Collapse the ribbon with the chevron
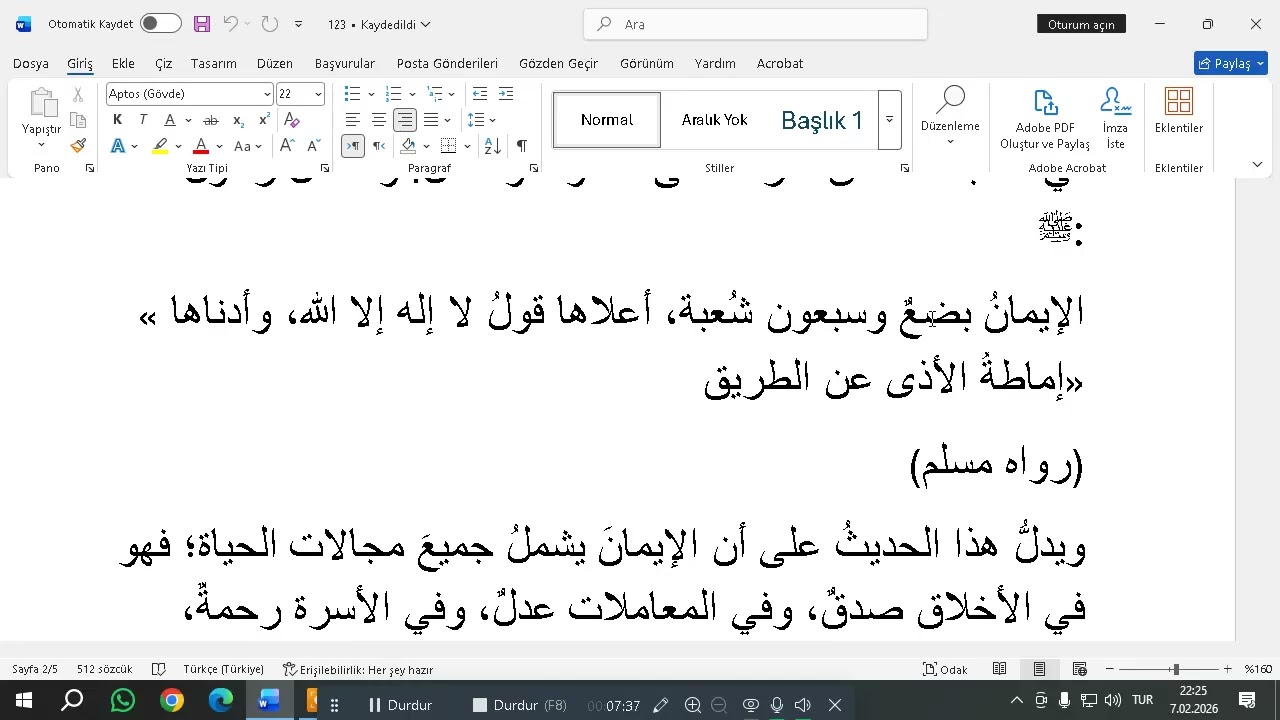Viewport: 1280px width, 720px height. click(1257, 164)
